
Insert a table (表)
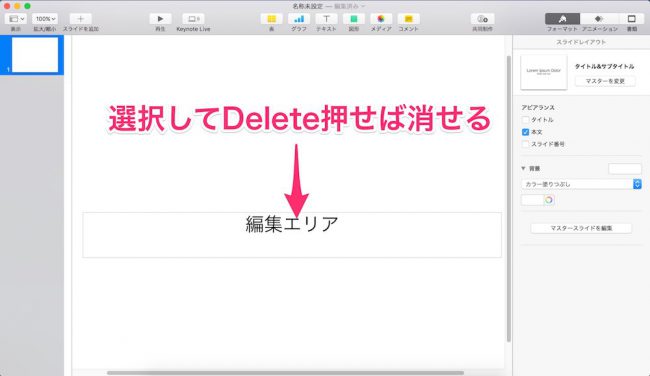[x=272, y=19]
